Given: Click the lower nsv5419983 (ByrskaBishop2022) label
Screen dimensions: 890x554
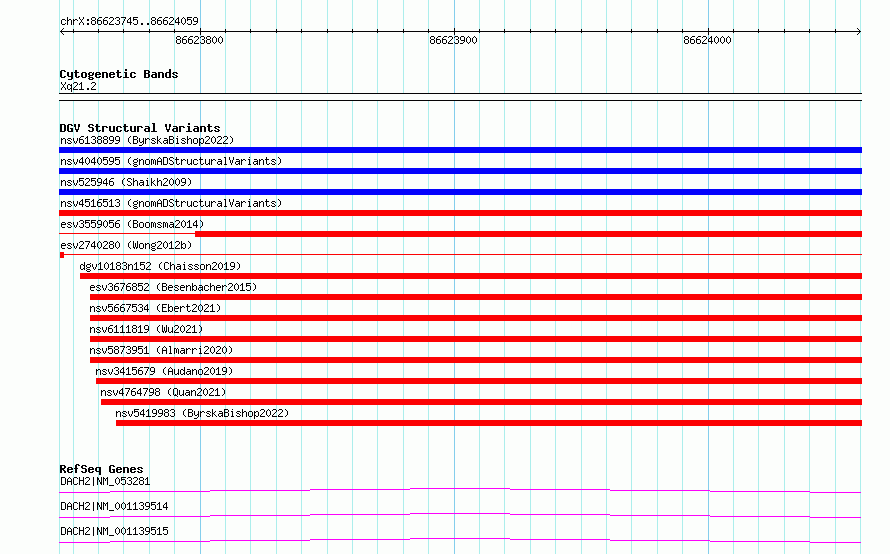Looking at the screenshot, I should [x=202, y=413].
